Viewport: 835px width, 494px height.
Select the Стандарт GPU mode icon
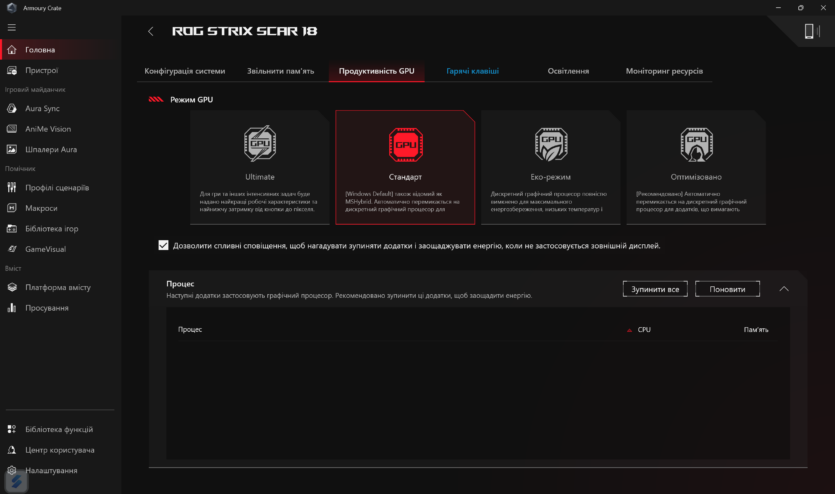point(406,144)
